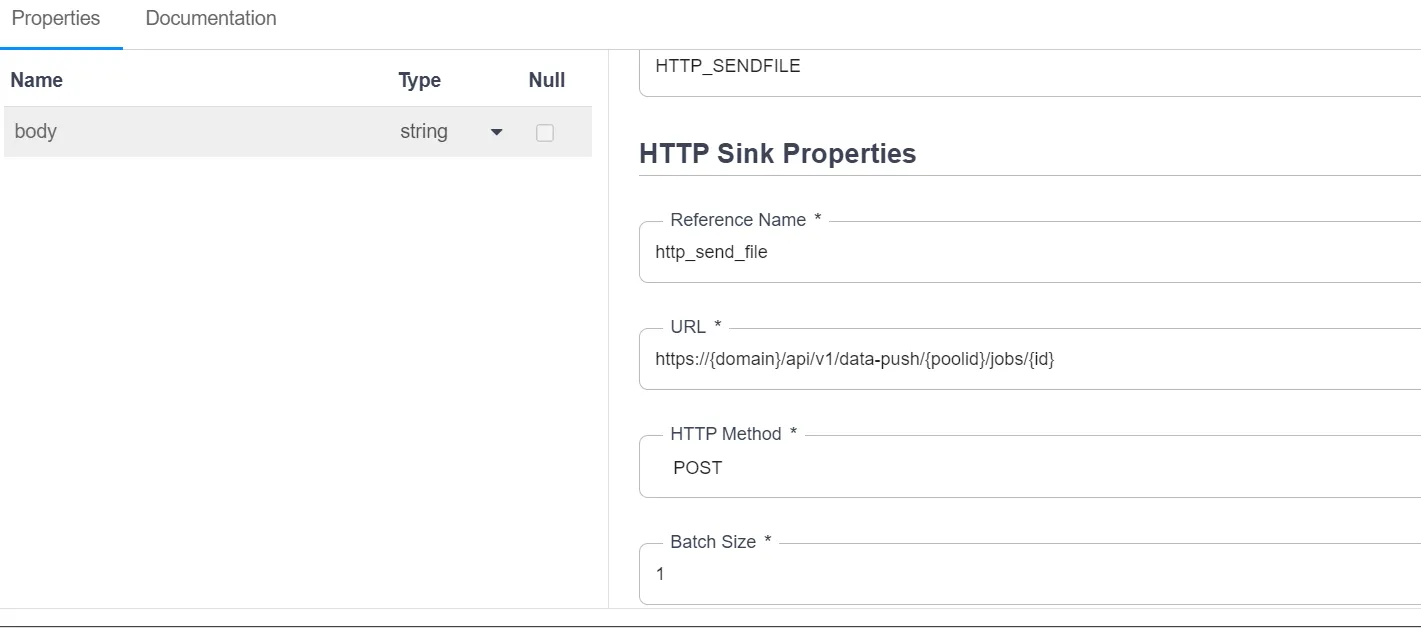Toggle the Null checkbox for body
1421x633 pixels.
point(545,133)
